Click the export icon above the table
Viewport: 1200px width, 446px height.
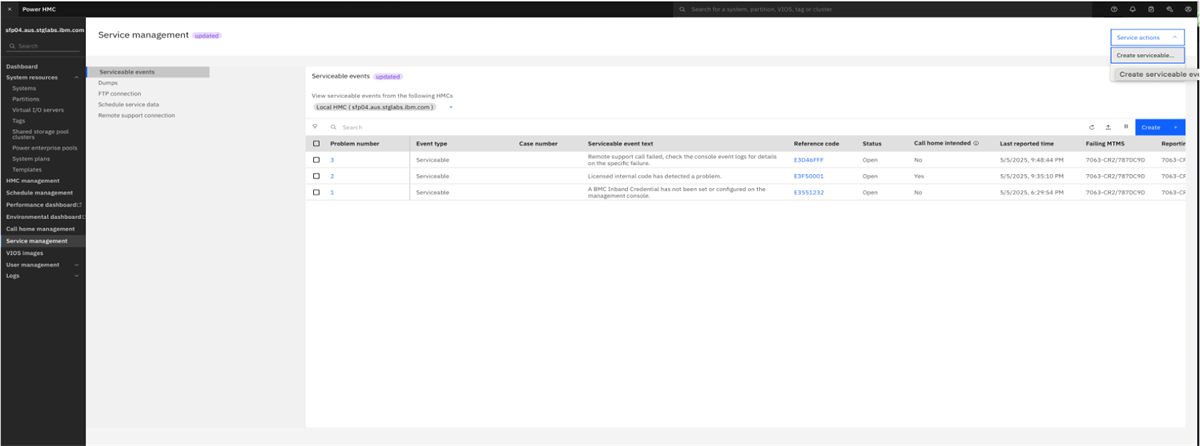point(1108,127)
